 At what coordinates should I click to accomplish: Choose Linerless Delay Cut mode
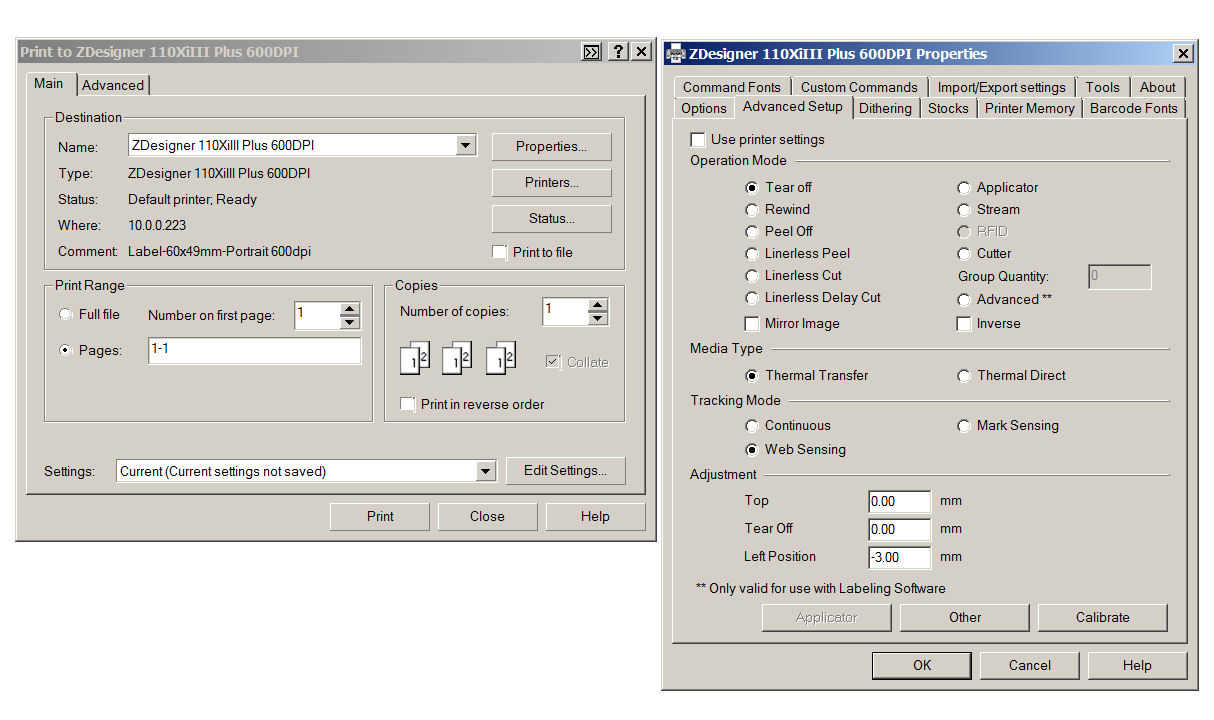coord(752,297)
